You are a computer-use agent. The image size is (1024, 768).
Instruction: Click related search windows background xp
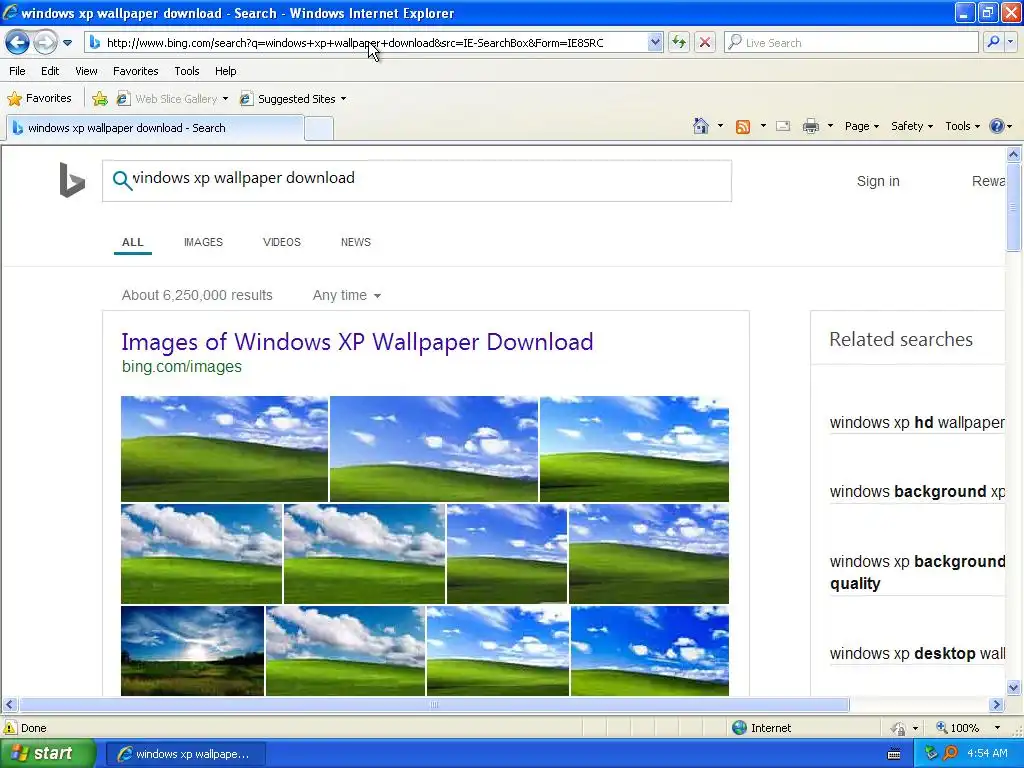[x=916, y=491]
